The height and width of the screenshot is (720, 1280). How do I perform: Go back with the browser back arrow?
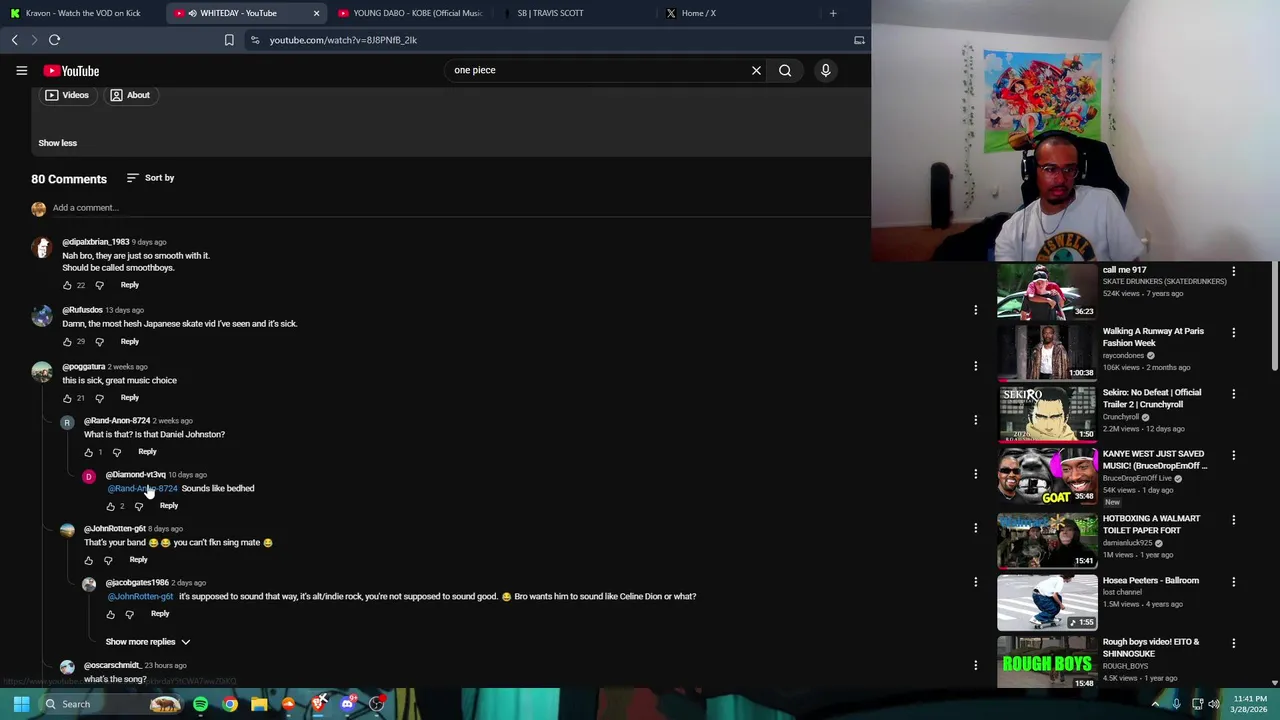14,40
